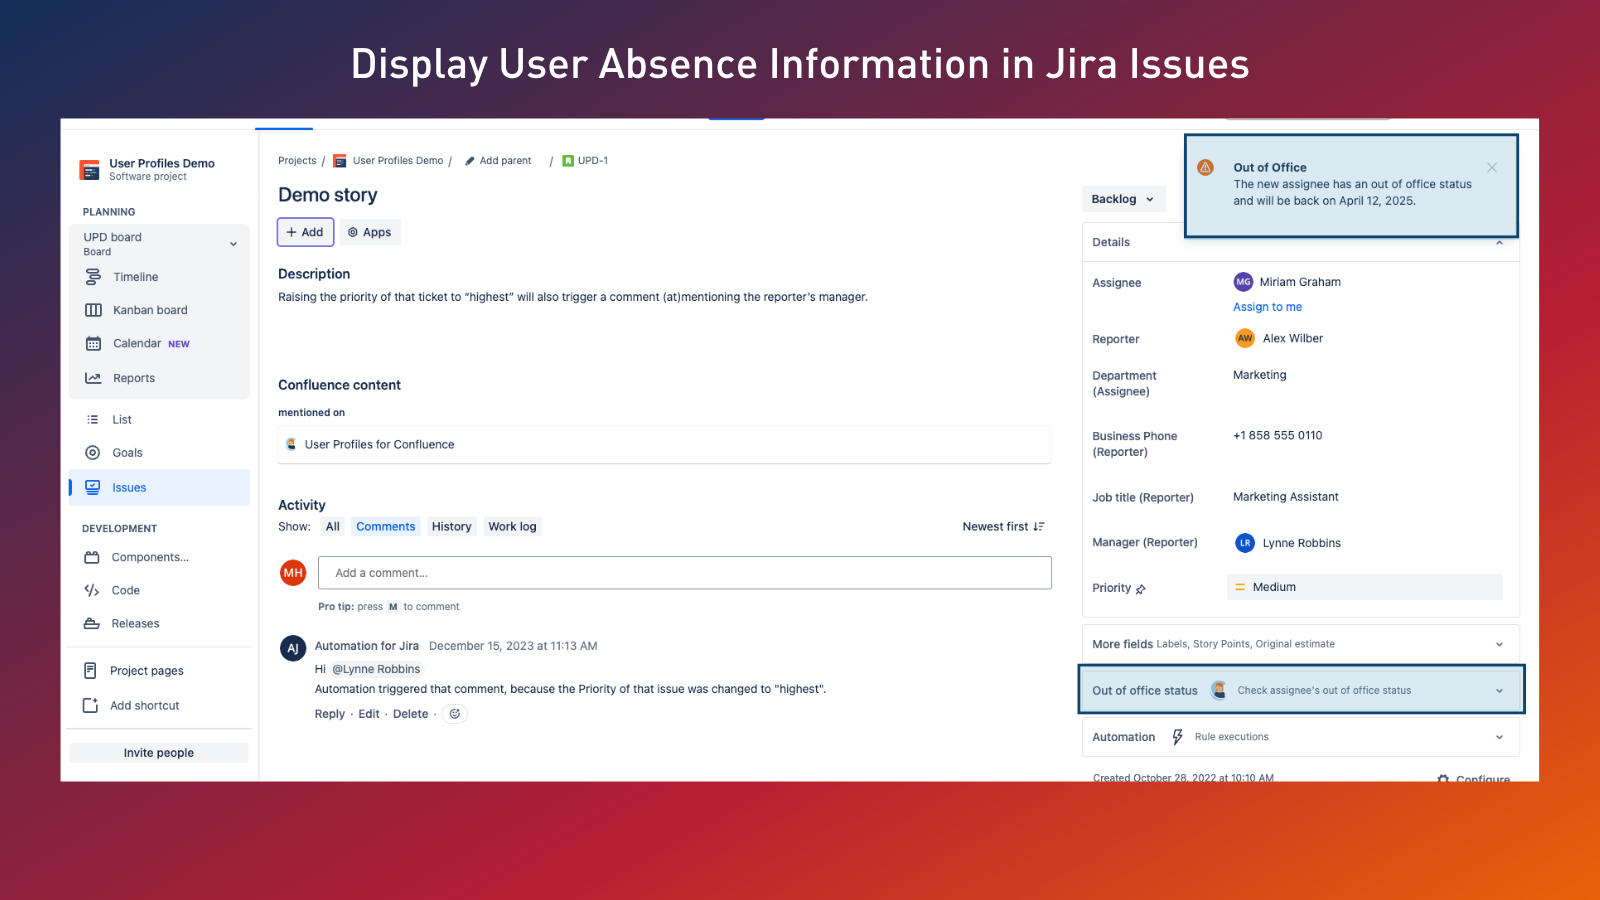Switch to the History activity tab
The width and height of the screenshot is (1600, 900).
tap(451, 526)
